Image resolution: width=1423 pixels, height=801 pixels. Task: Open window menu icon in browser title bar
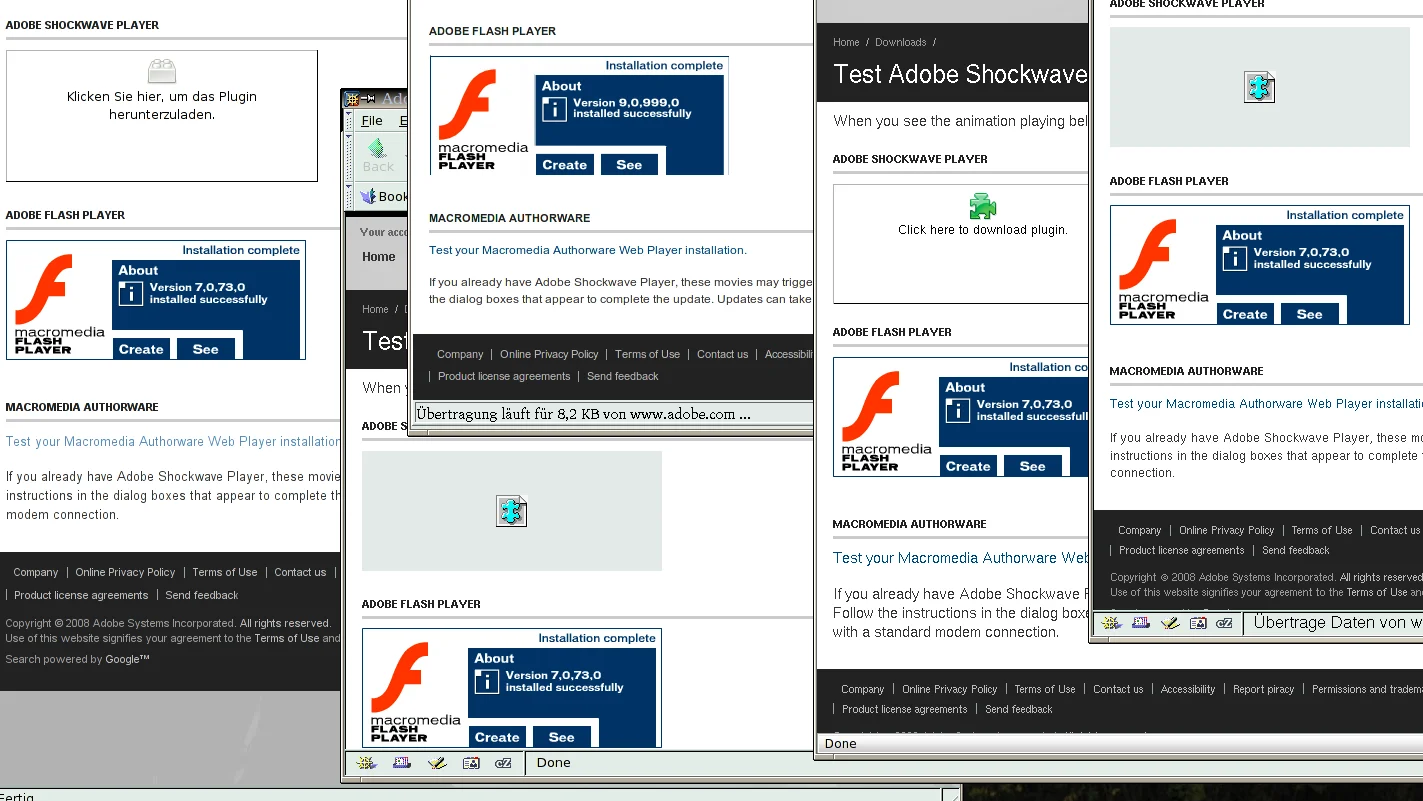pos(352,98)
